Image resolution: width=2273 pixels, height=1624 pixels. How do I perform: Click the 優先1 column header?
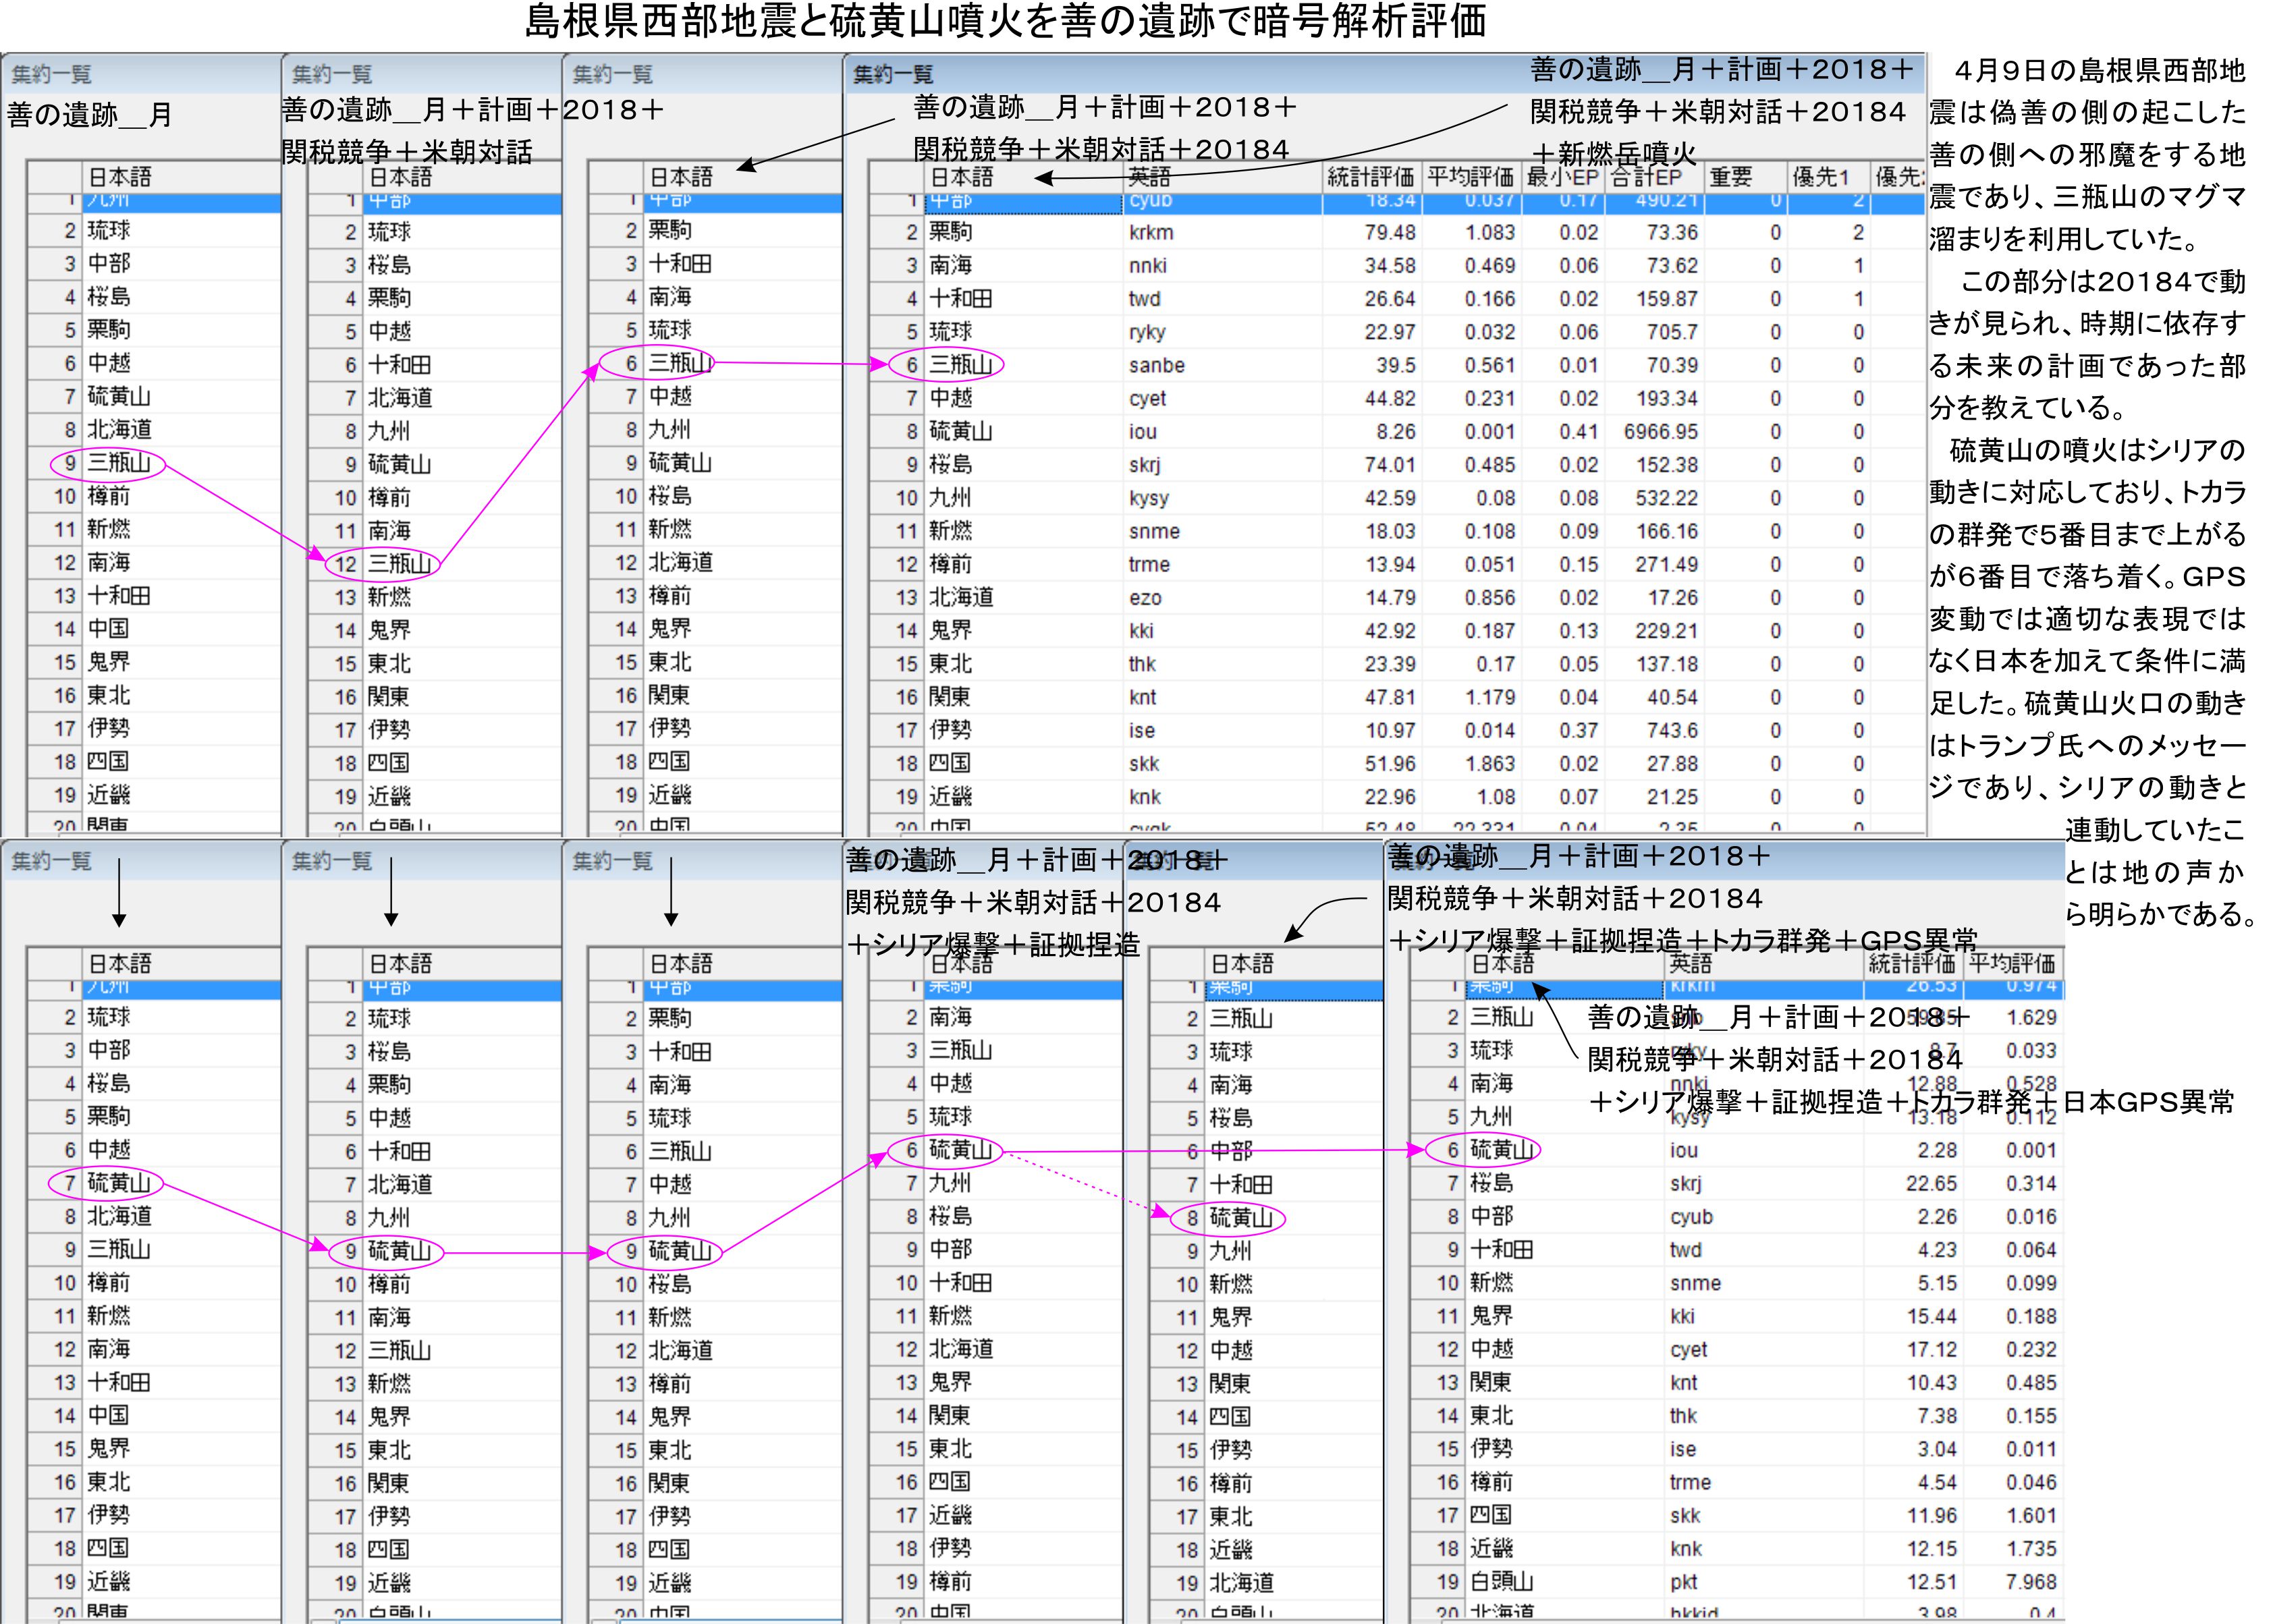coord(1820,177)
